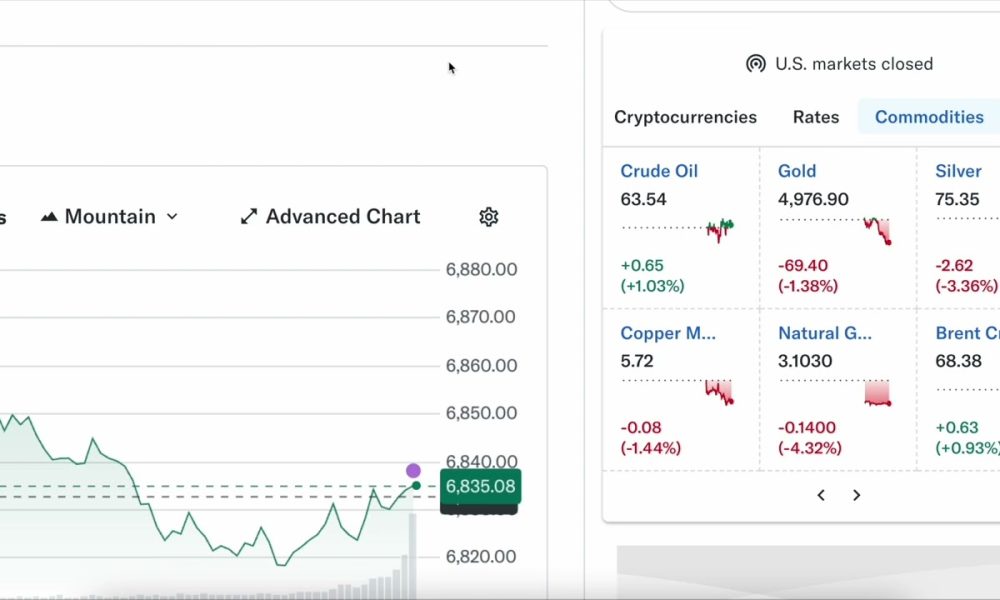Follow the Gold commodity link
Screen dimensions: 1000x600
(x=797, y=171)
